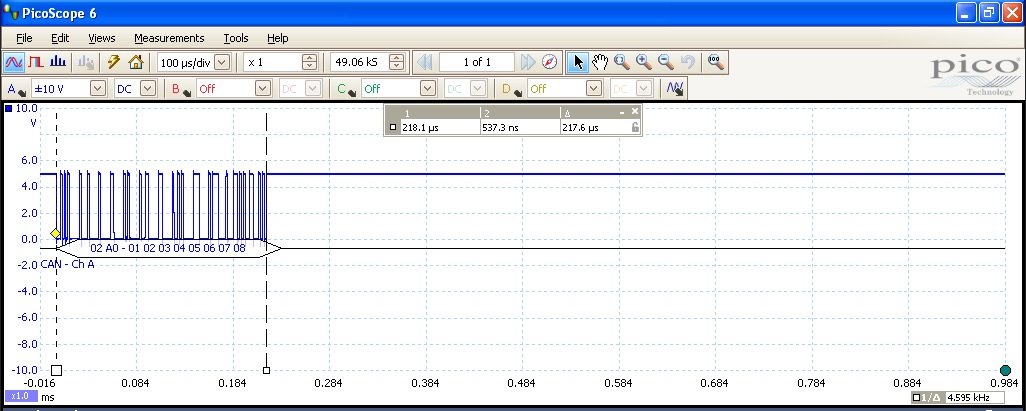Click the auto setup lightning icon
This screenshot has height=411, width=1026.
pyautogui.click(x=114, y=62)
